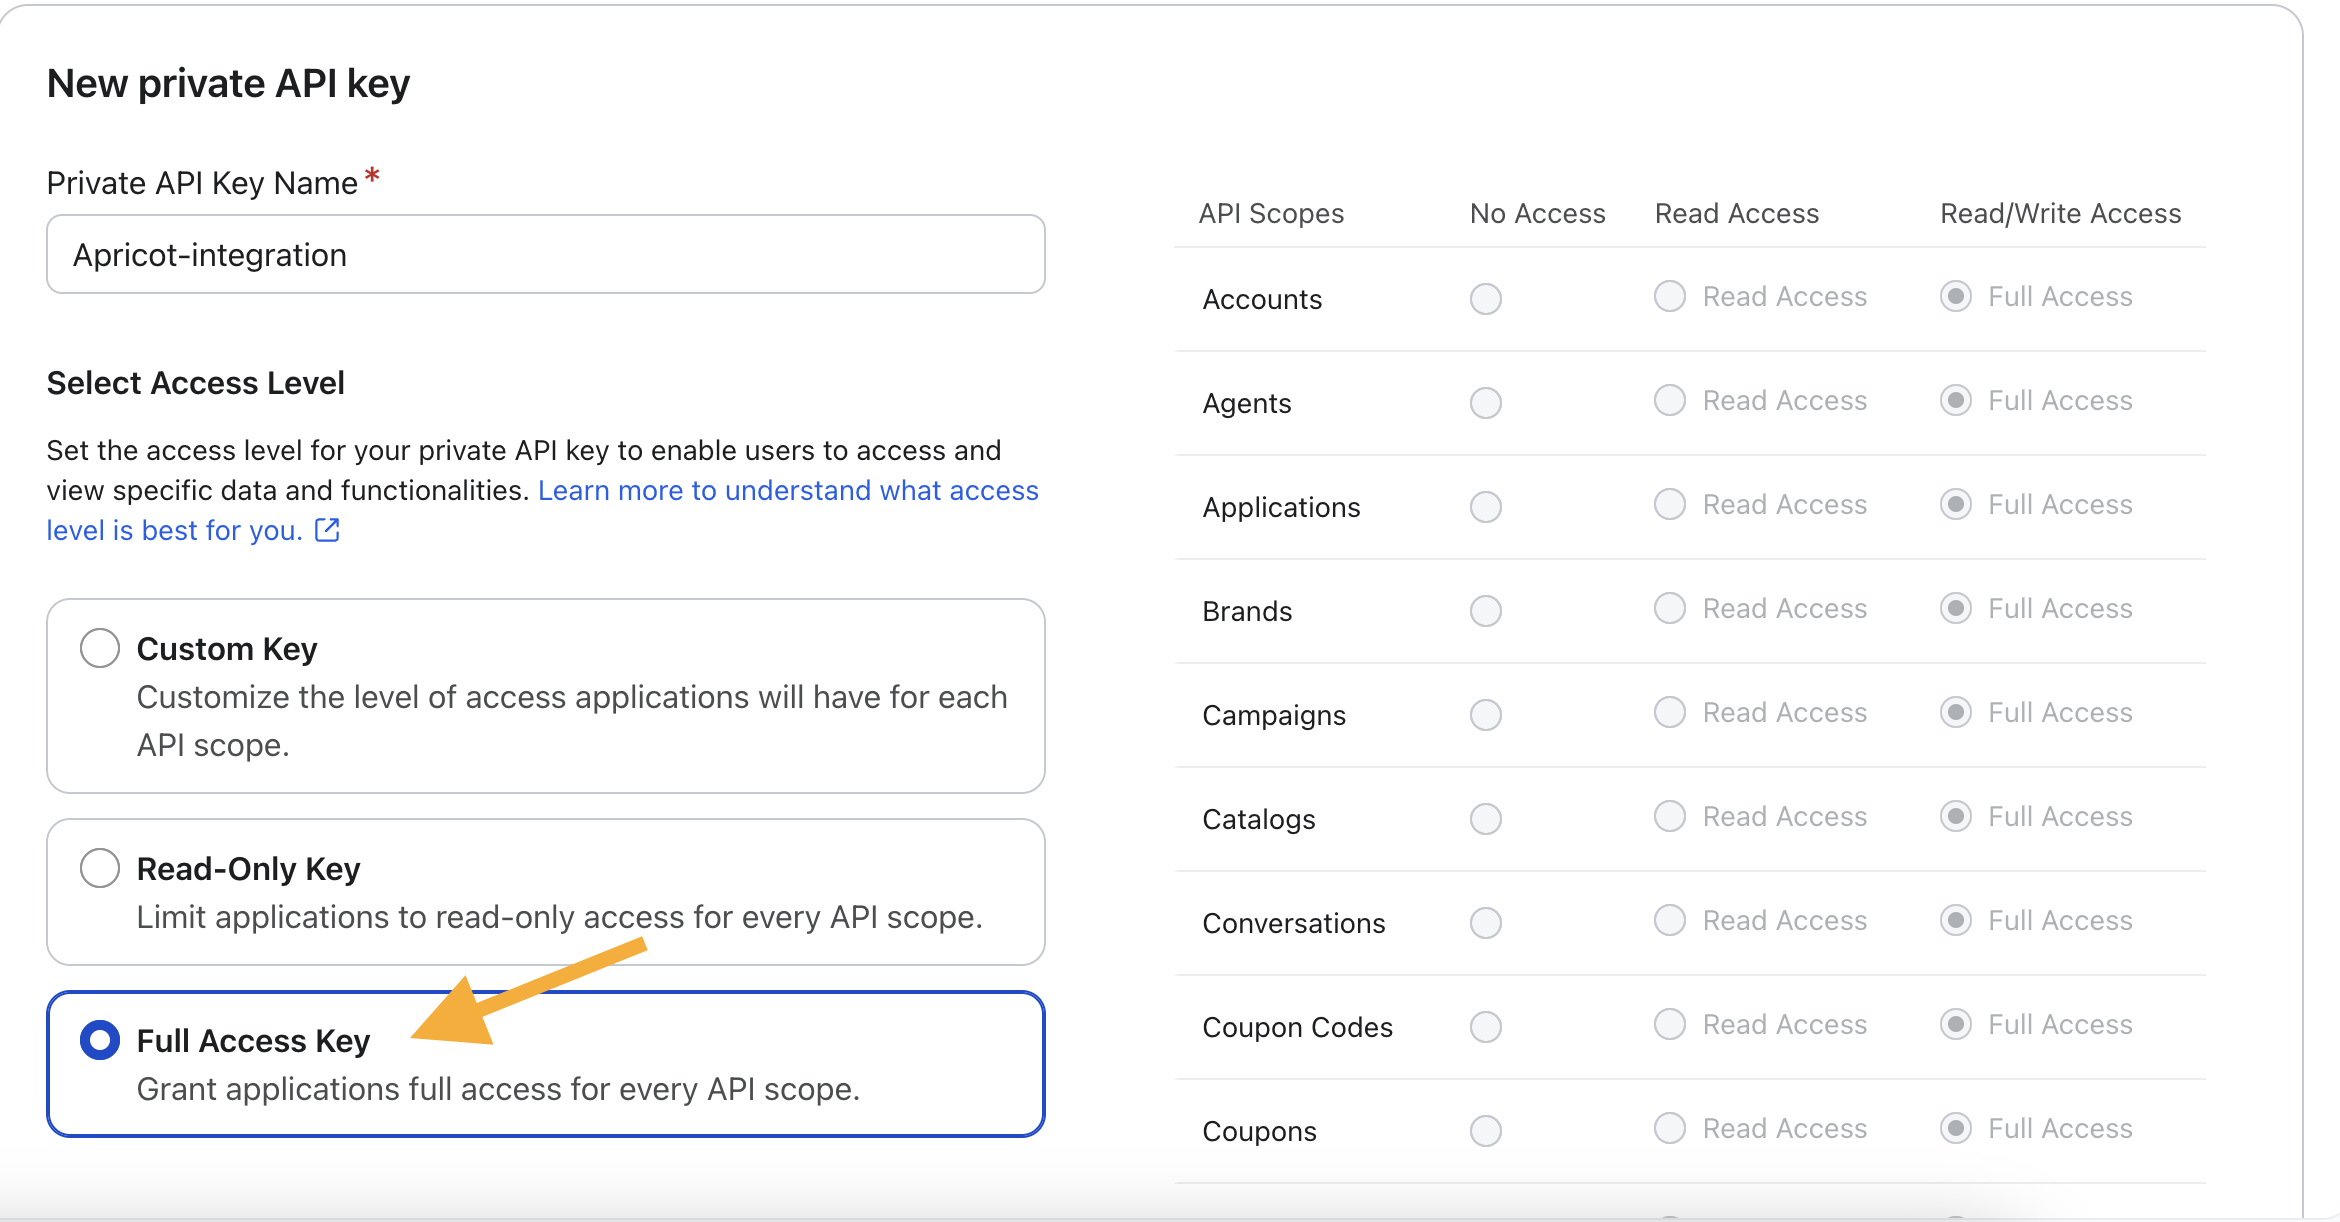
Task: Set Brands scope to No Access
Action: click(x=1486, y=610)
